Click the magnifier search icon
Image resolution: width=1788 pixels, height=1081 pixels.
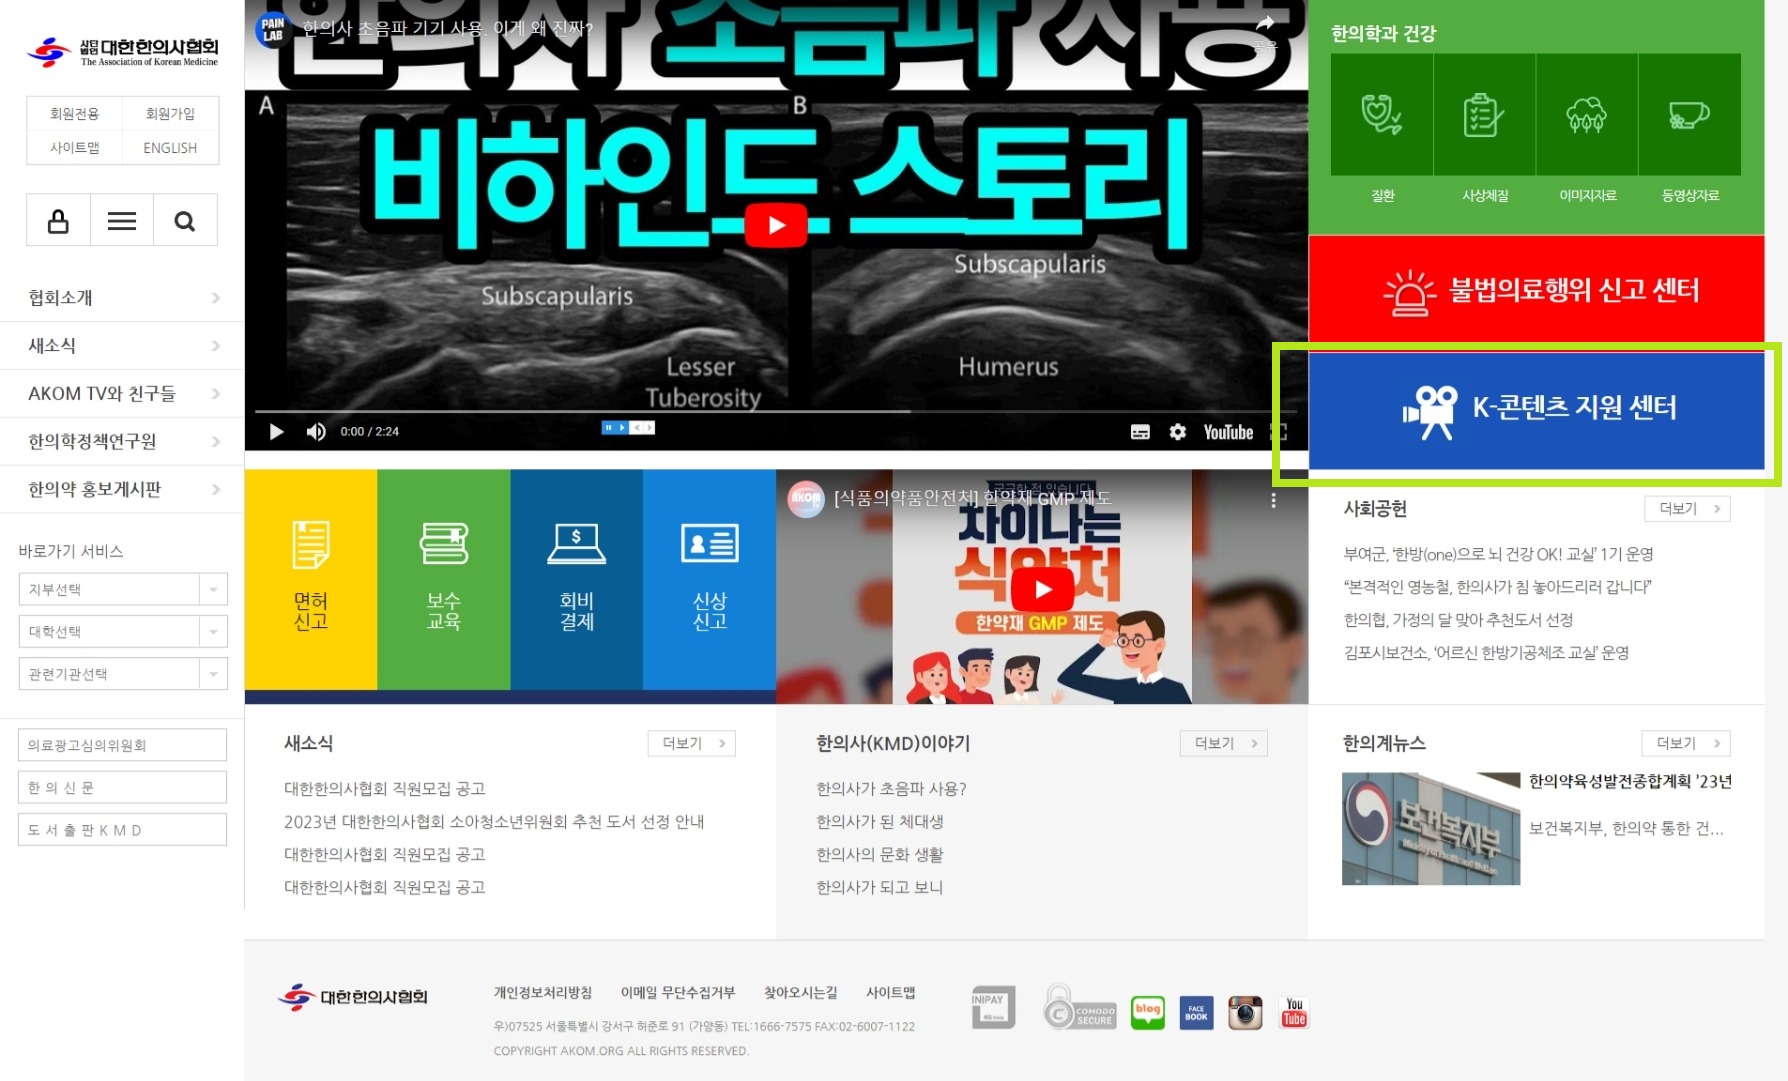(185, 221)
